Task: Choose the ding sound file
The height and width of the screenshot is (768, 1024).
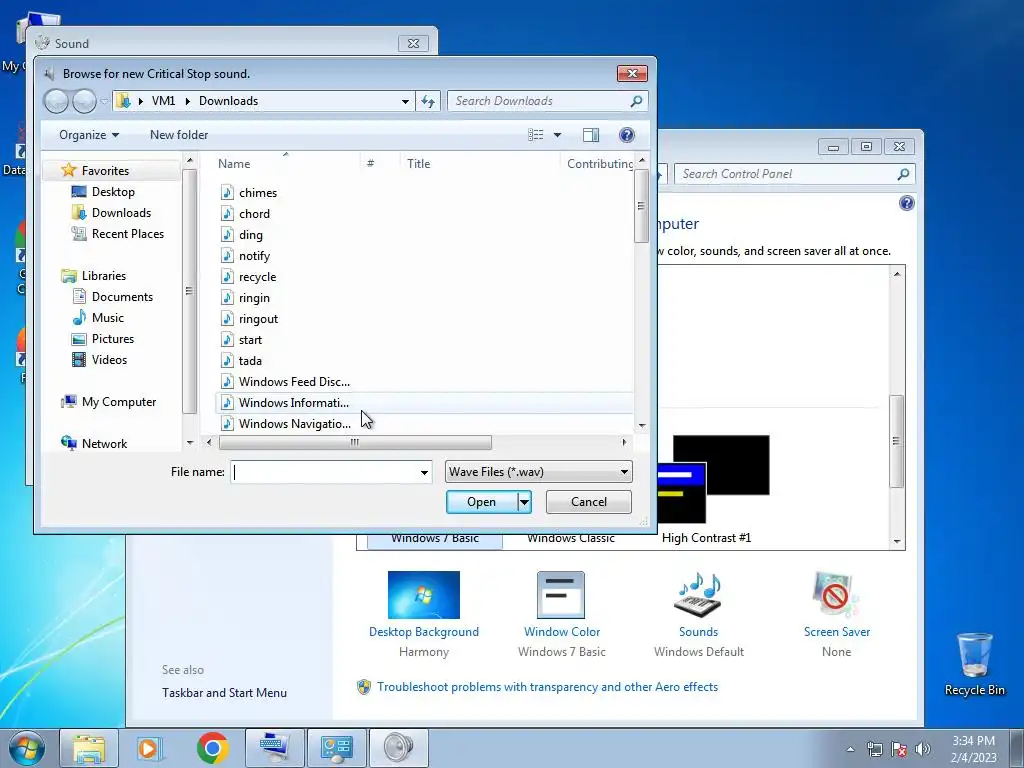Action: 250,234
